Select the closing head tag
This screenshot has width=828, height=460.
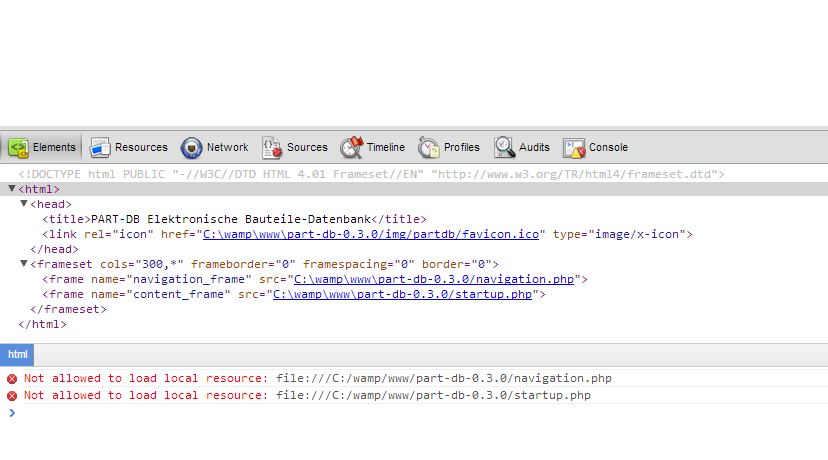[x=54, y=249]
